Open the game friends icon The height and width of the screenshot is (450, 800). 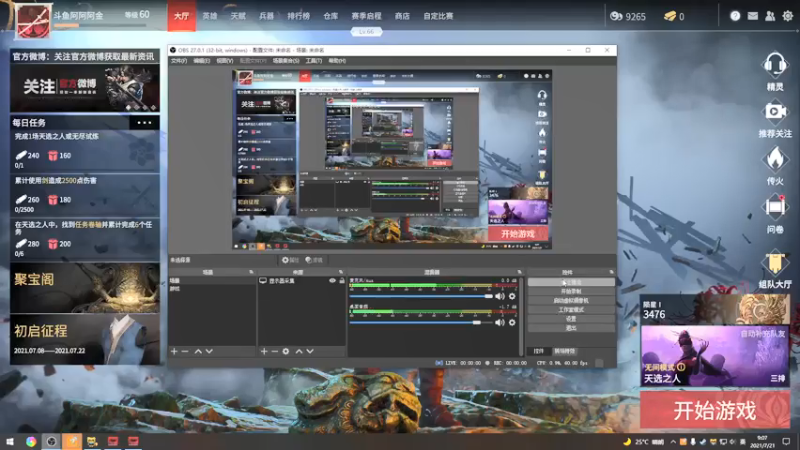tap(770, 16)
